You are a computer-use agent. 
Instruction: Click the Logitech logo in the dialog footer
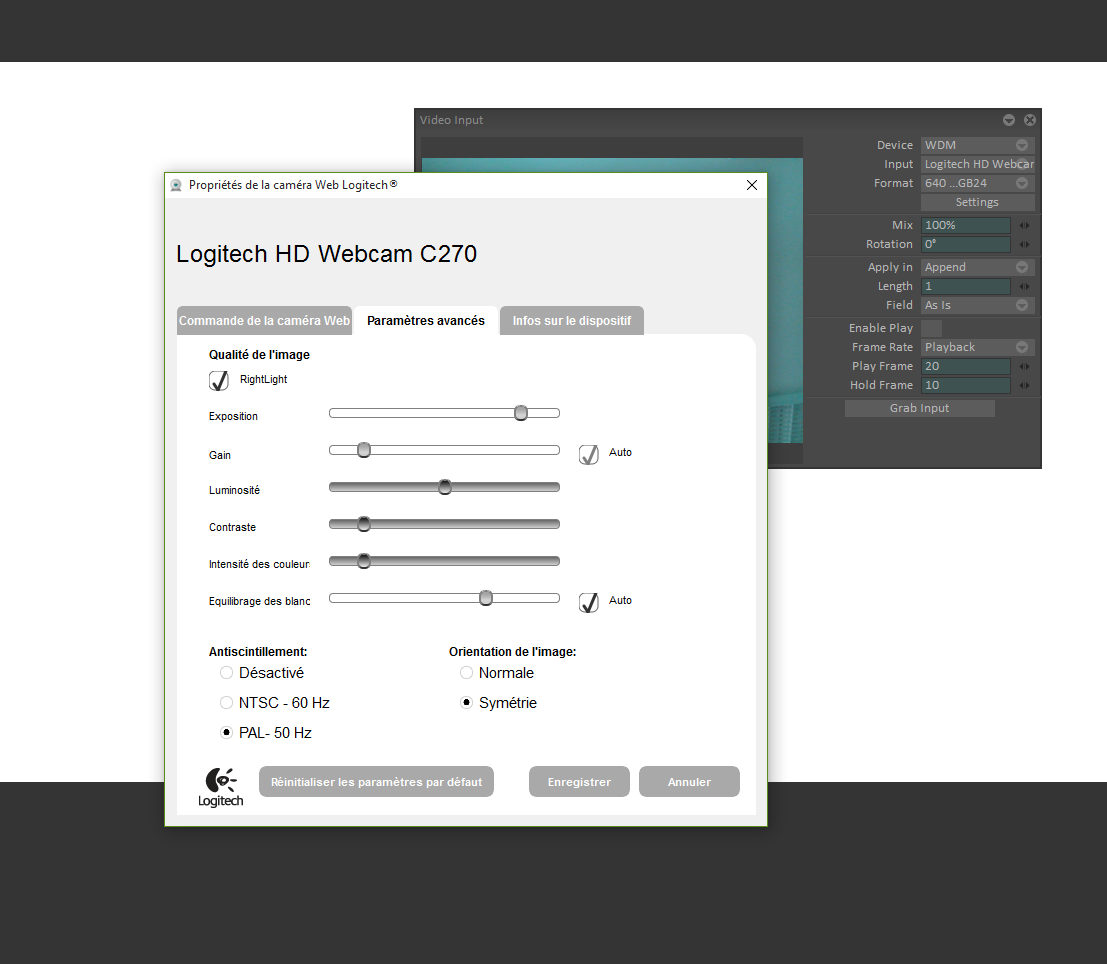tap(221, 787)
